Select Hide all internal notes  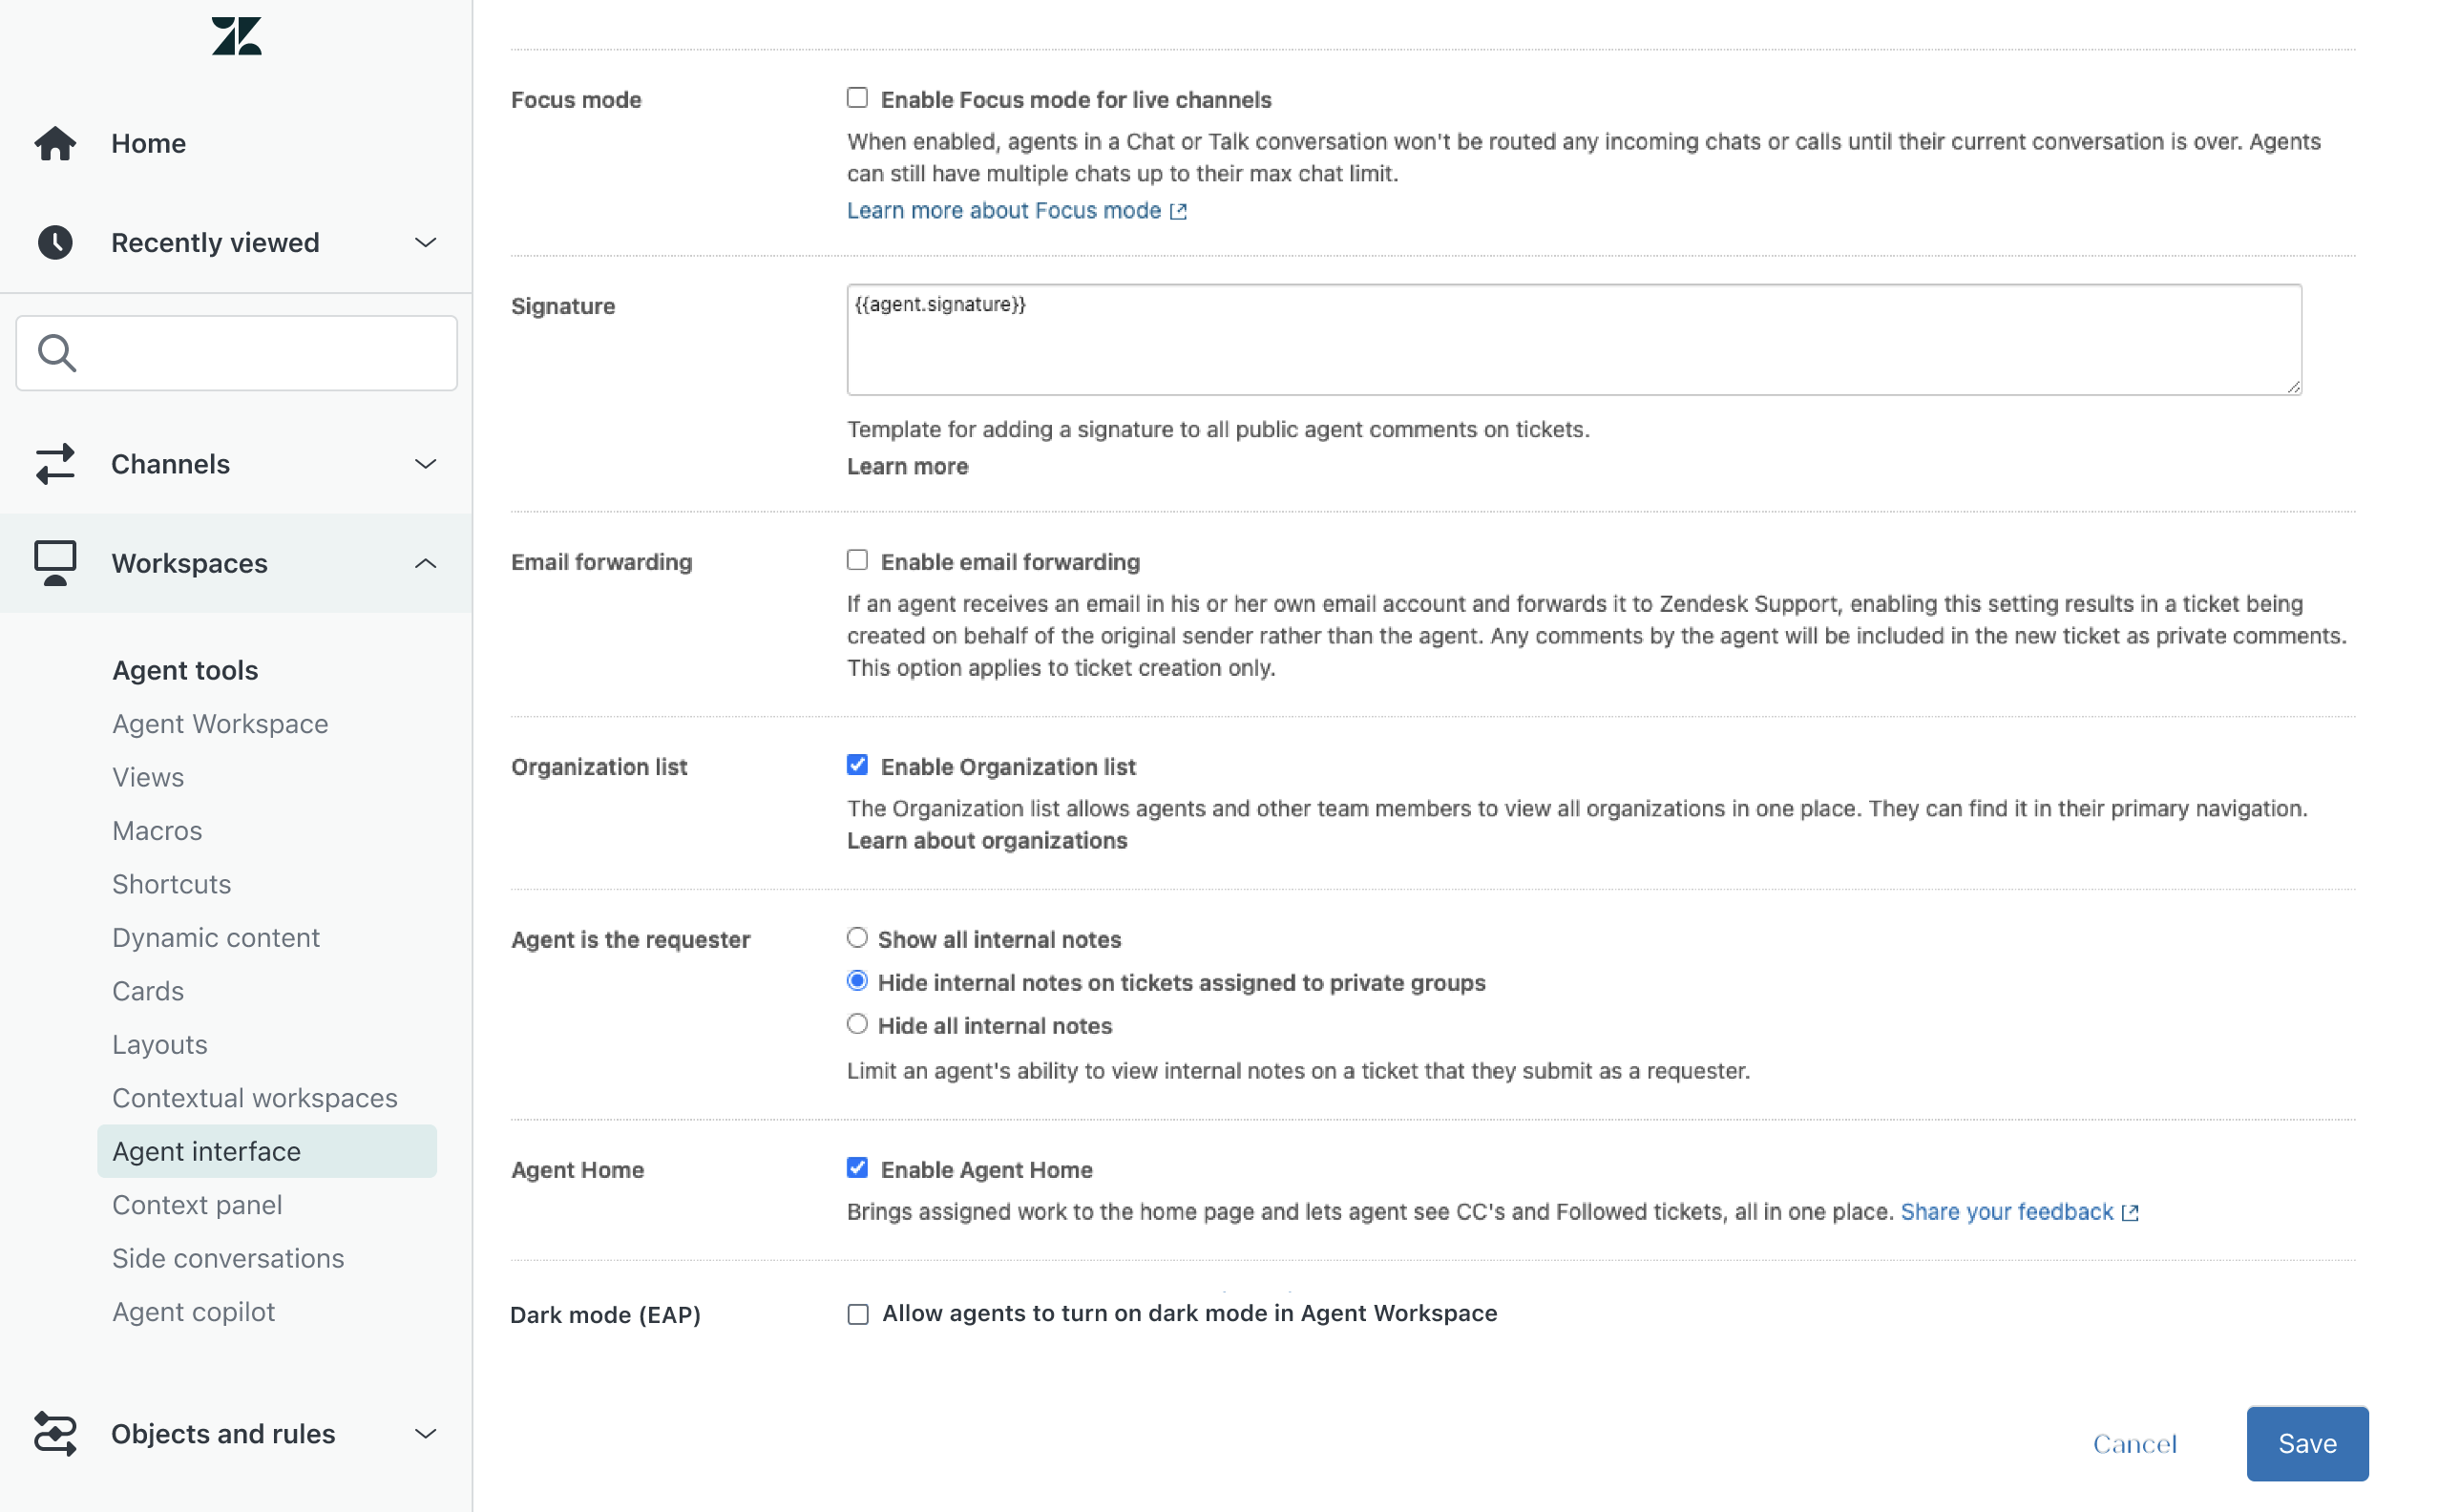pyautogui.click(x=857, y=1023)
